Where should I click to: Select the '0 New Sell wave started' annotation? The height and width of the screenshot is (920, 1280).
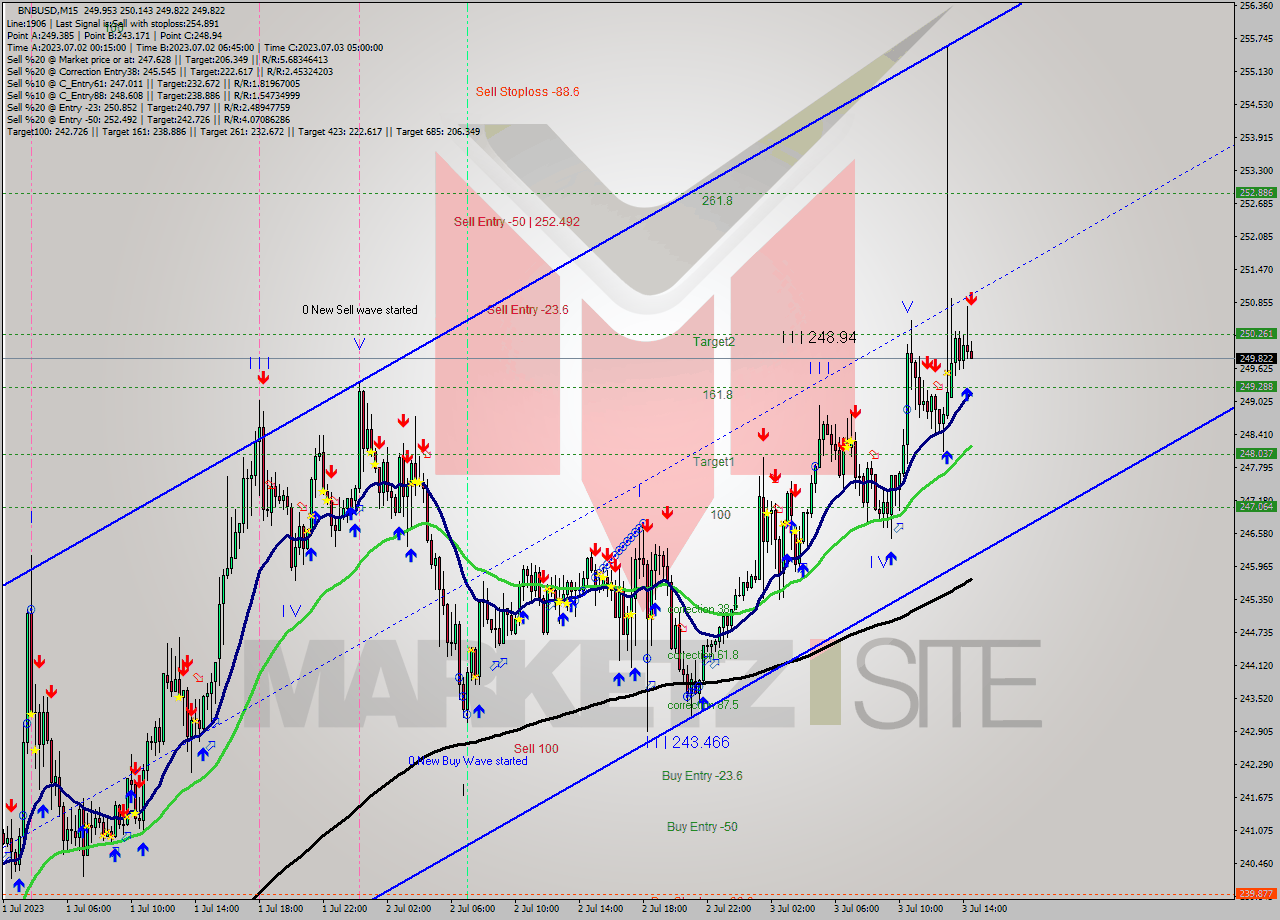point(360,310)
